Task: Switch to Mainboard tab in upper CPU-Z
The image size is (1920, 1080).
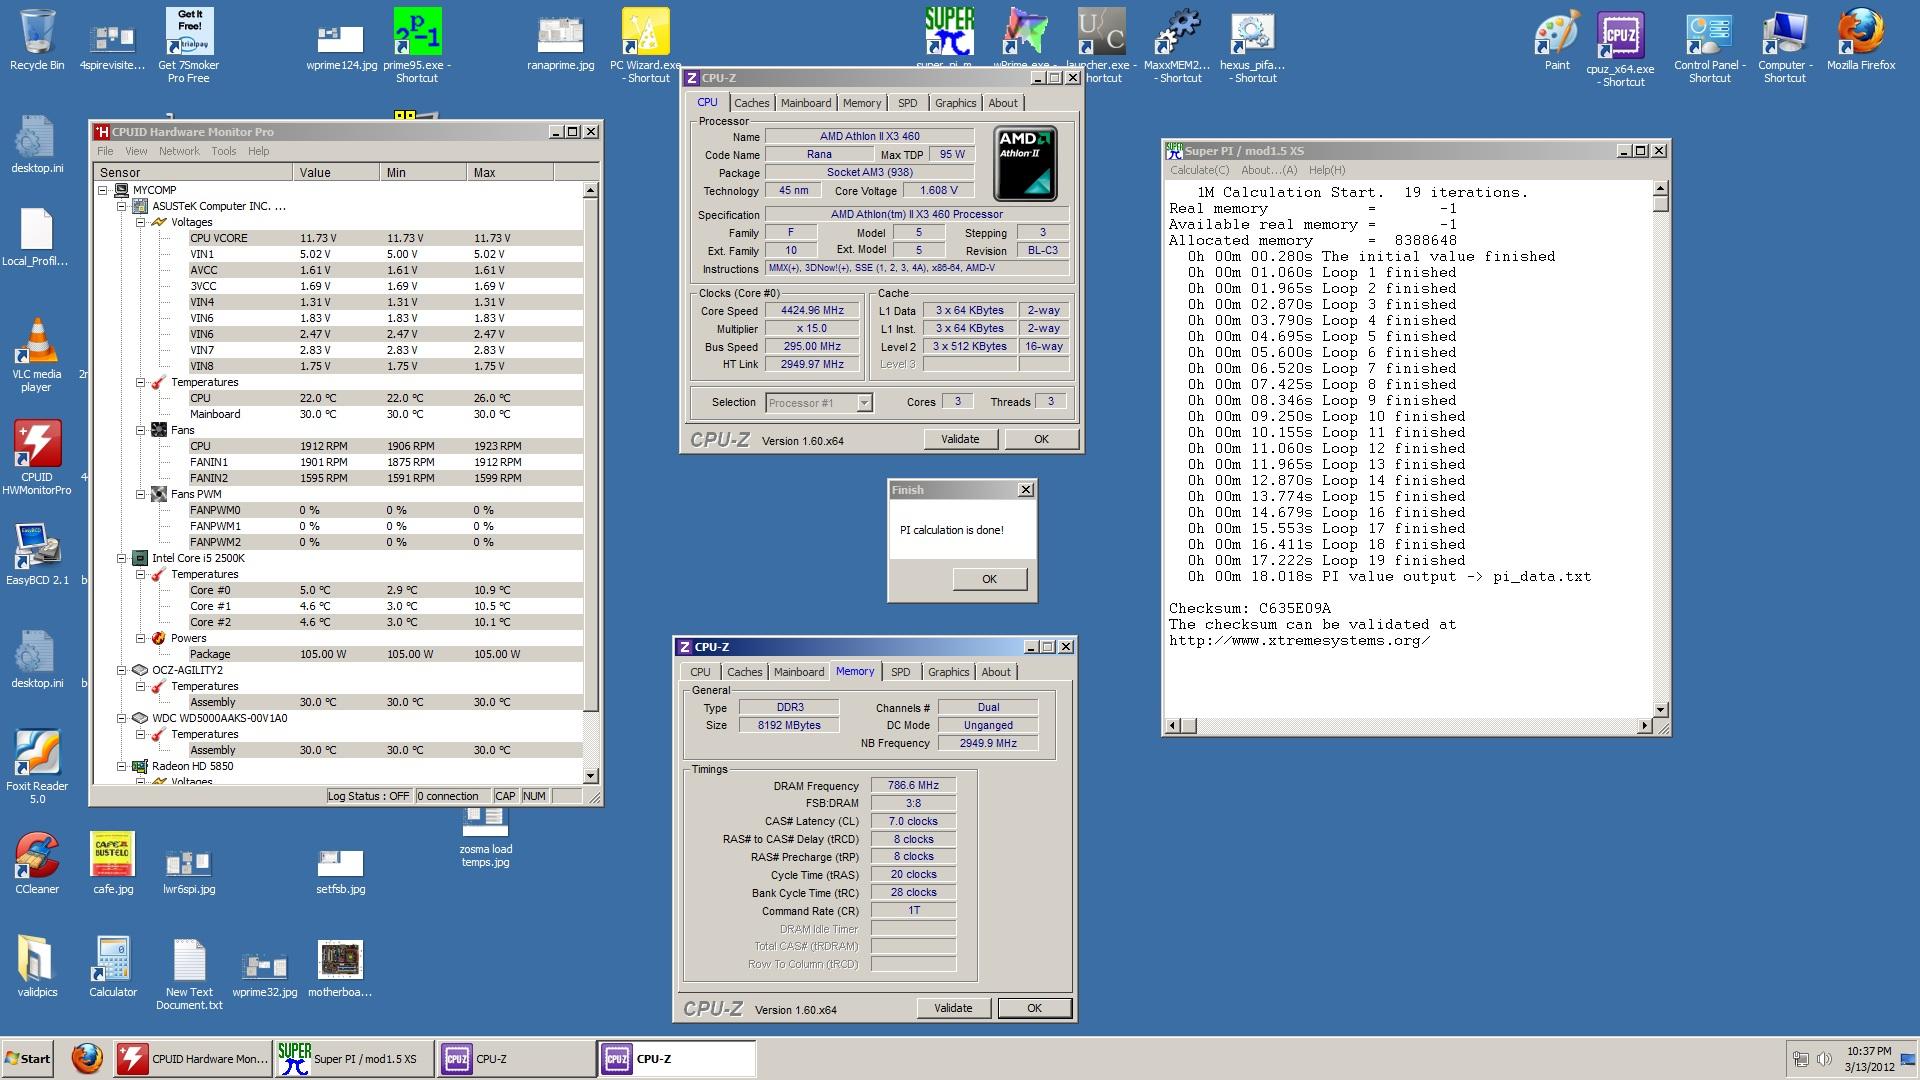Action: 806,103
